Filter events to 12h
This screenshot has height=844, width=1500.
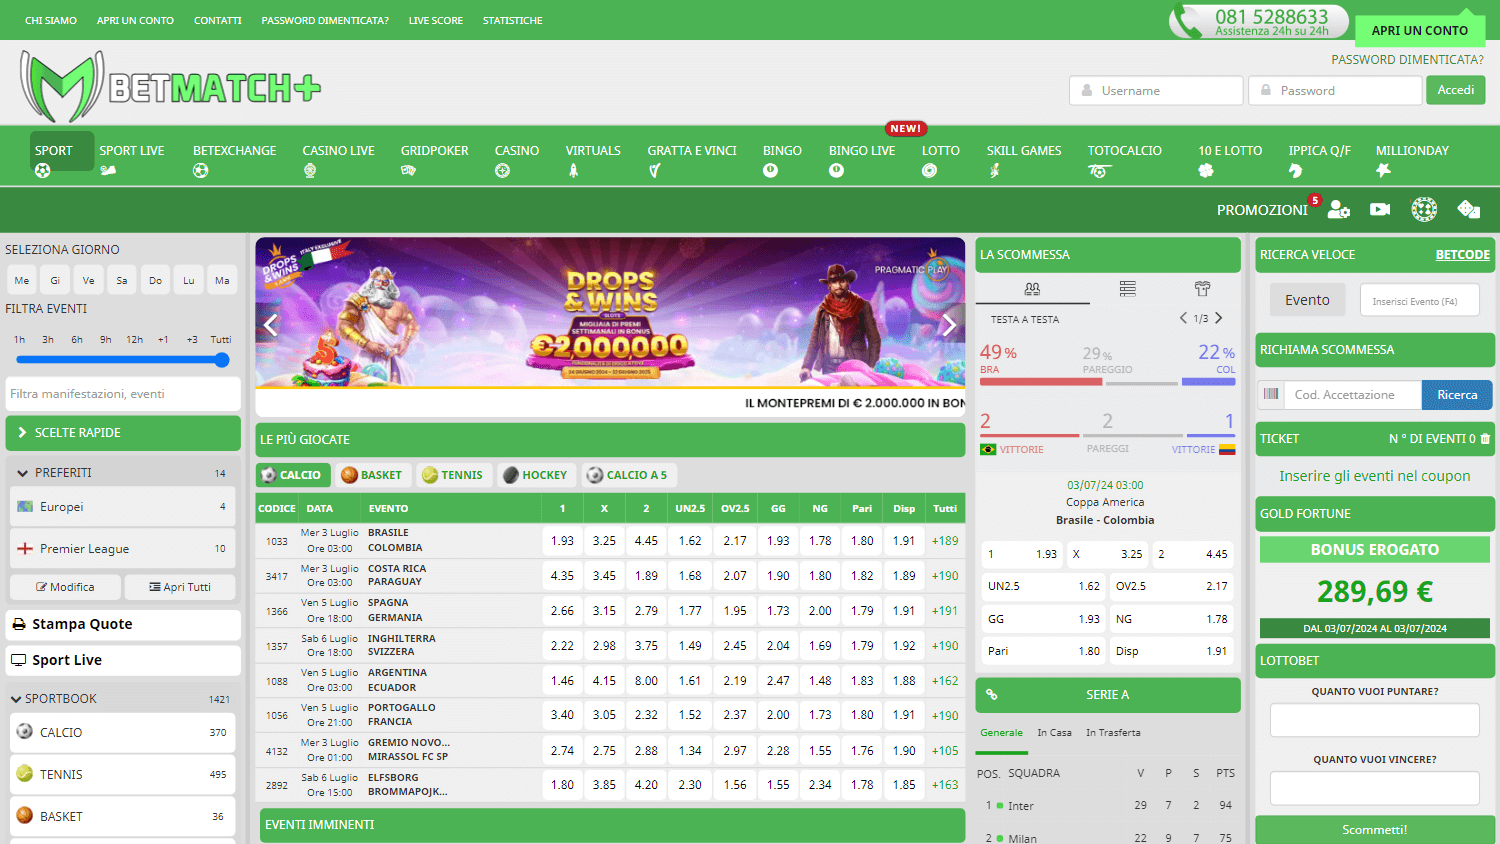click(x=134, y=340)
